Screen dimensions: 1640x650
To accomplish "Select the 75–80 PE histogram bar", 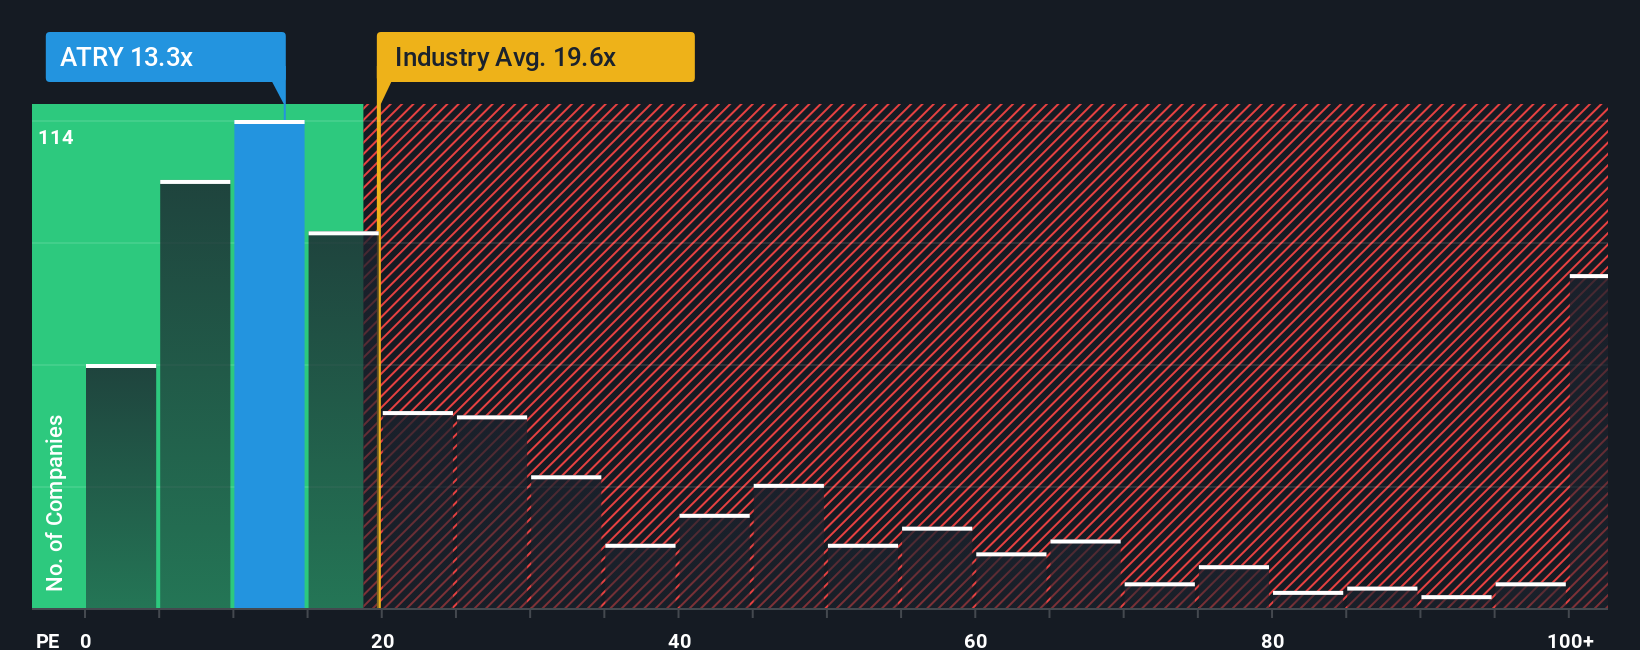I will tap(1234, 587).
